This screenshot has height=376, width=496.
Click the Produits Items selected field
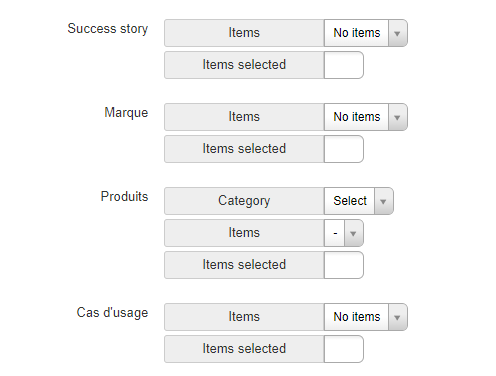[x=344, y=265]
